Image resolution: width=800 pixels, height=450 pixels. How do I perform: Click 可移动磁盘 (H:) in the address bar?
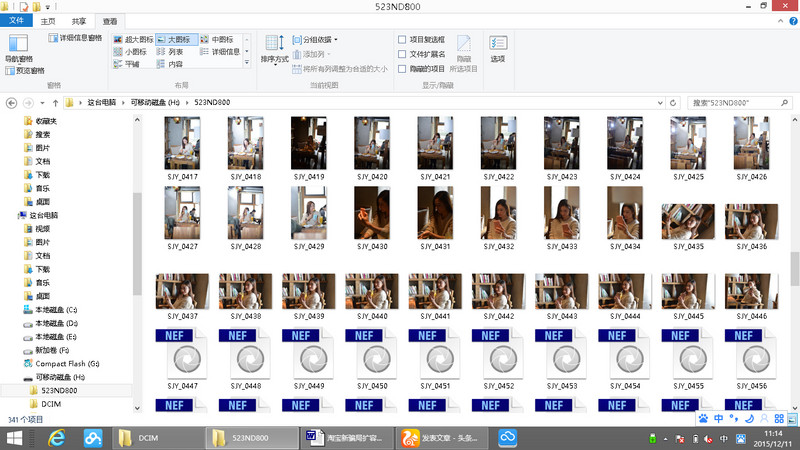click(x=155, y=103)
